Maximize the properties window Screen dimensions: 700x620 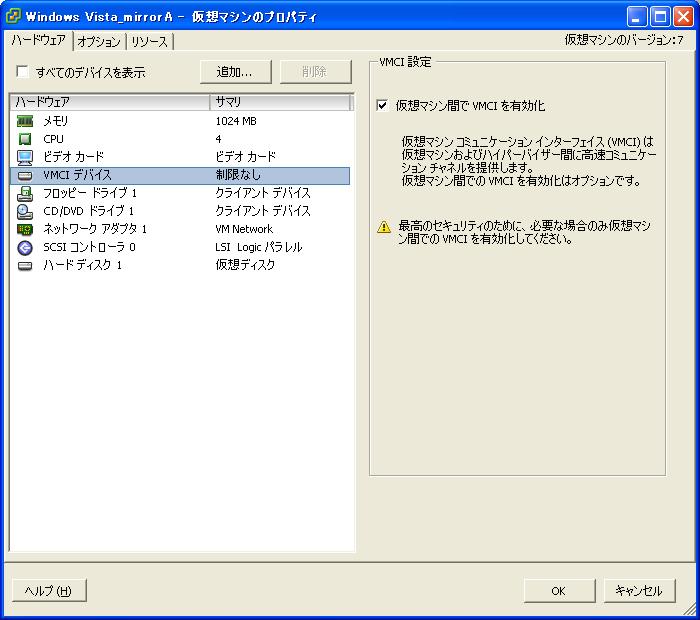pos(660,17)
